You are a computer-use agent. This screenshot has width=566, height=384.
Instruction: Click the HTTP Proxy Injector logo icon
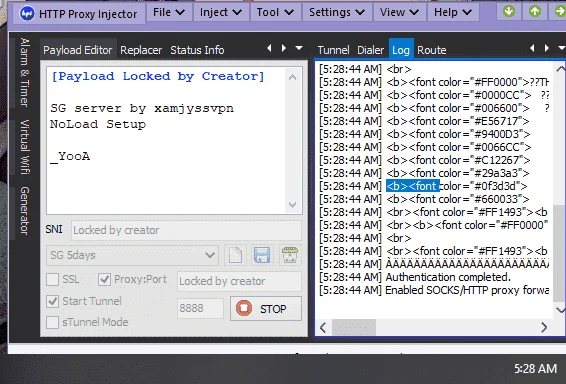click(x=27, y=14)
